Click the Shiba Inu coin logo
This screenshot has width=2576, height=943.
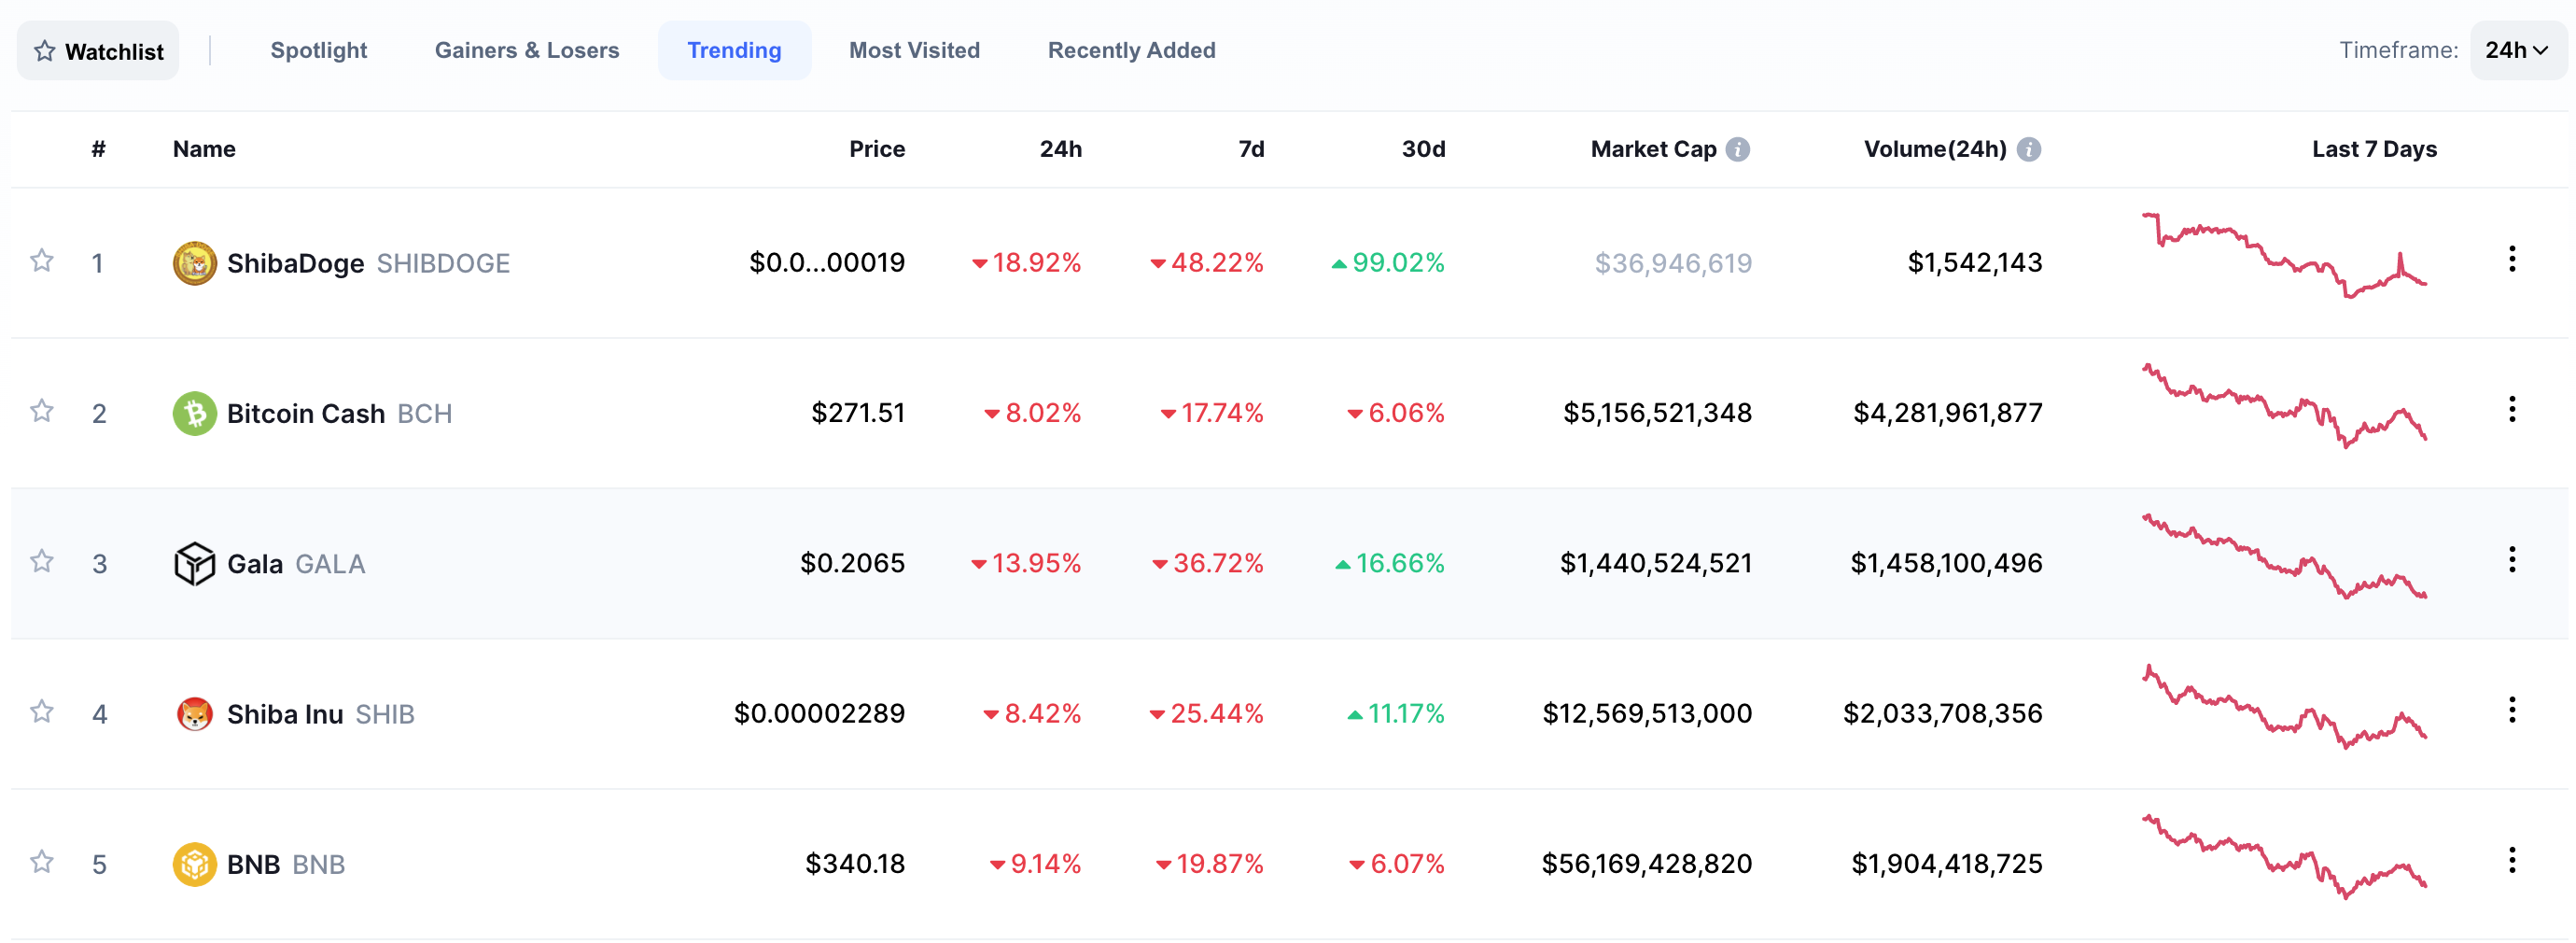coord(195,714)
